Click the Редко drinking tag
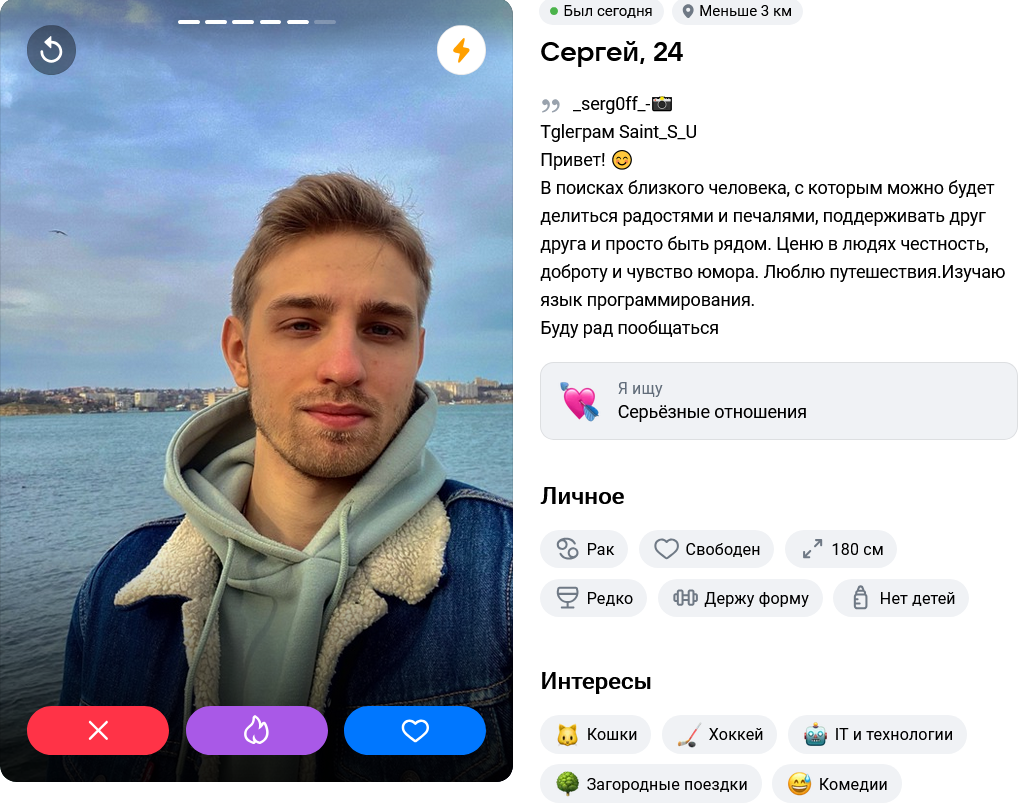 coord(593,598)
